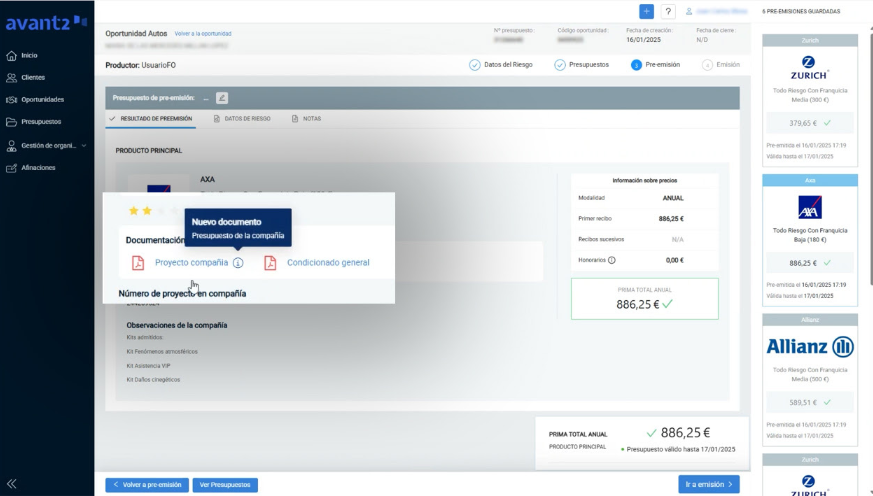Image resolution: width=873 pixels, height=496 pixels.
Task: Click the info icon next to Proyecto compañía
Action: click(238, 263)
